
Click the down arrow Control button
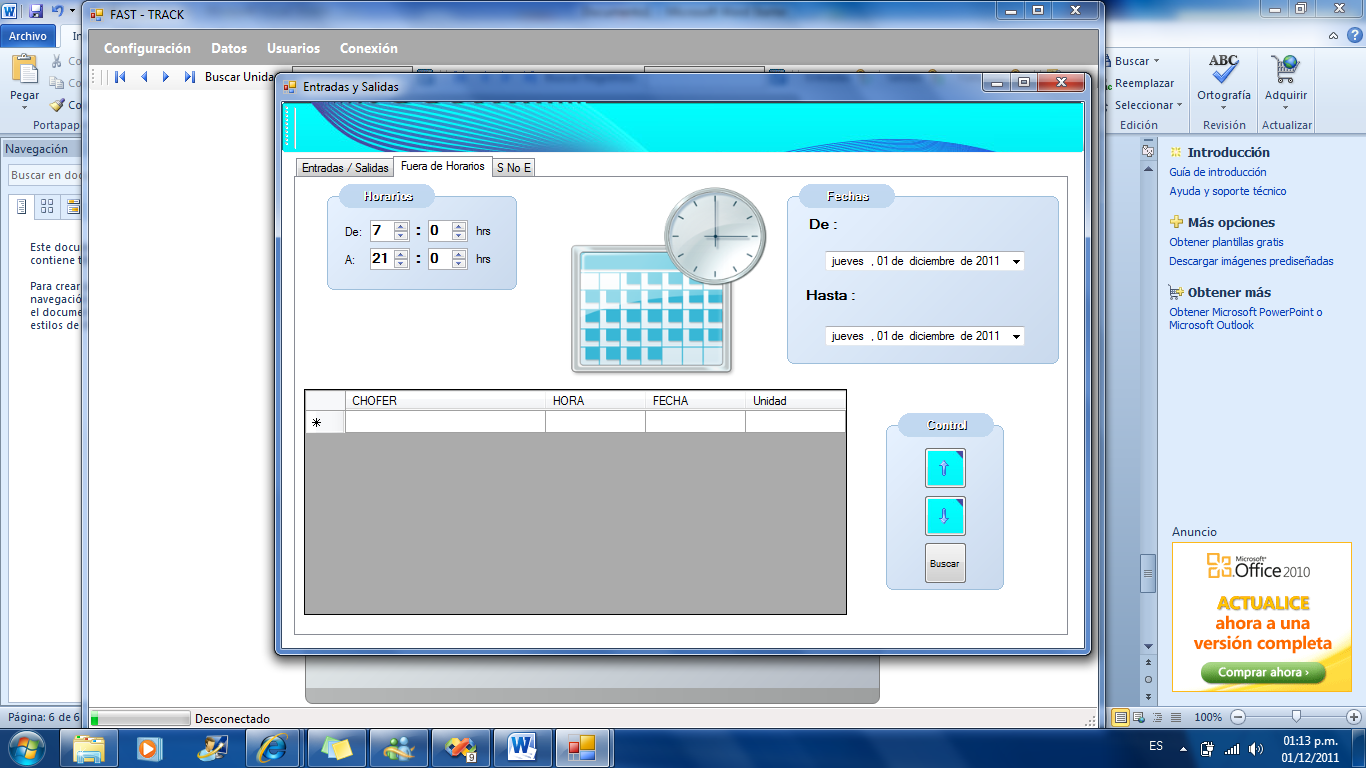(945, 516)
